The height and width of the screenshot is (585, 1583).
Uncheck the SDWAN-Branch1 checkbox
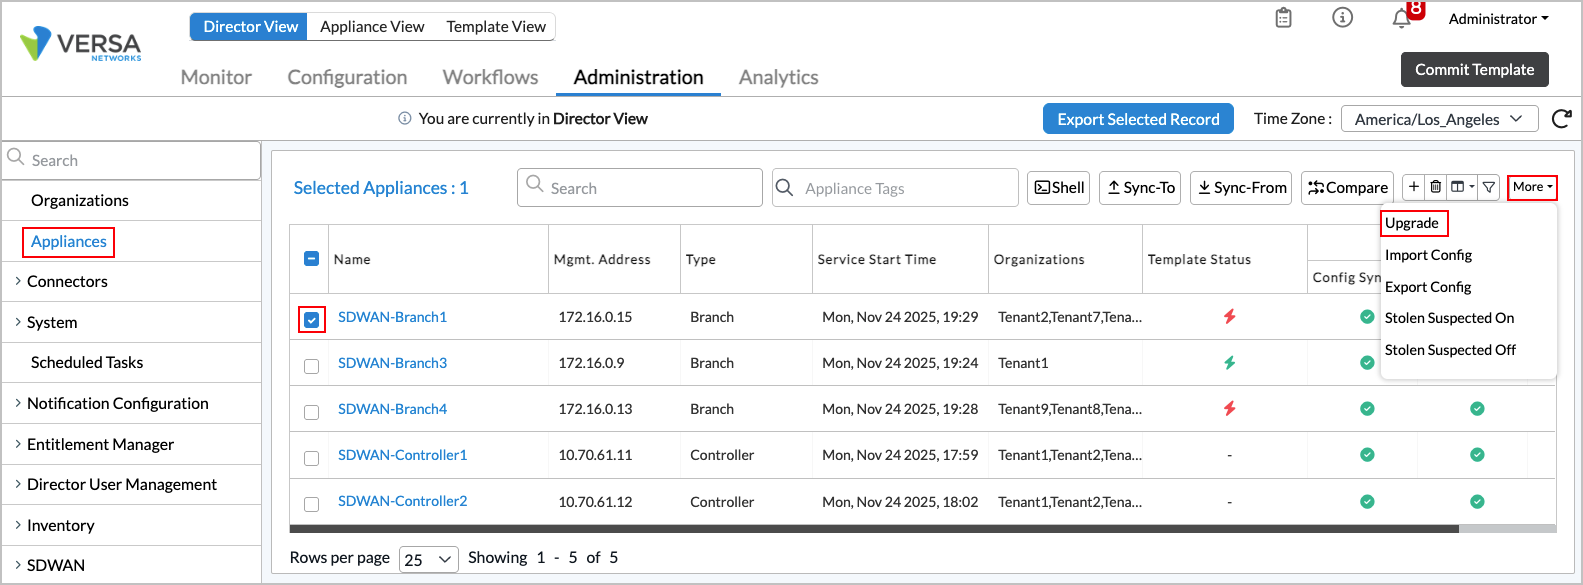tap(312, 320)
